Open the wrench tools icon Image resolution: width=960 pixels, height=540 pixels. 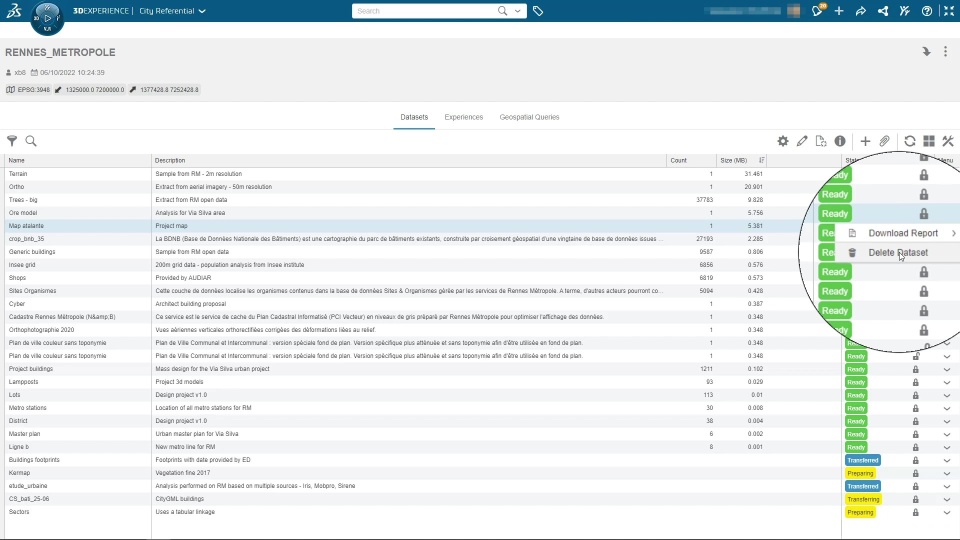[948, 141]
